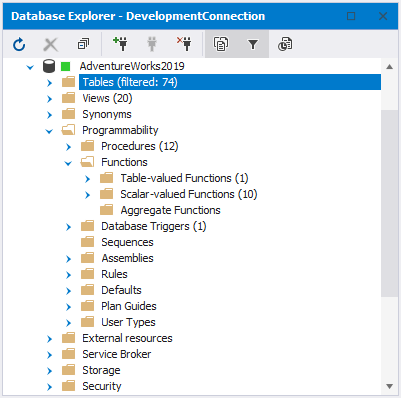Expand Table-valued Functions (1)
This screenshot has height=398, width=401.
pyautogui.click(x=88, y=179)
